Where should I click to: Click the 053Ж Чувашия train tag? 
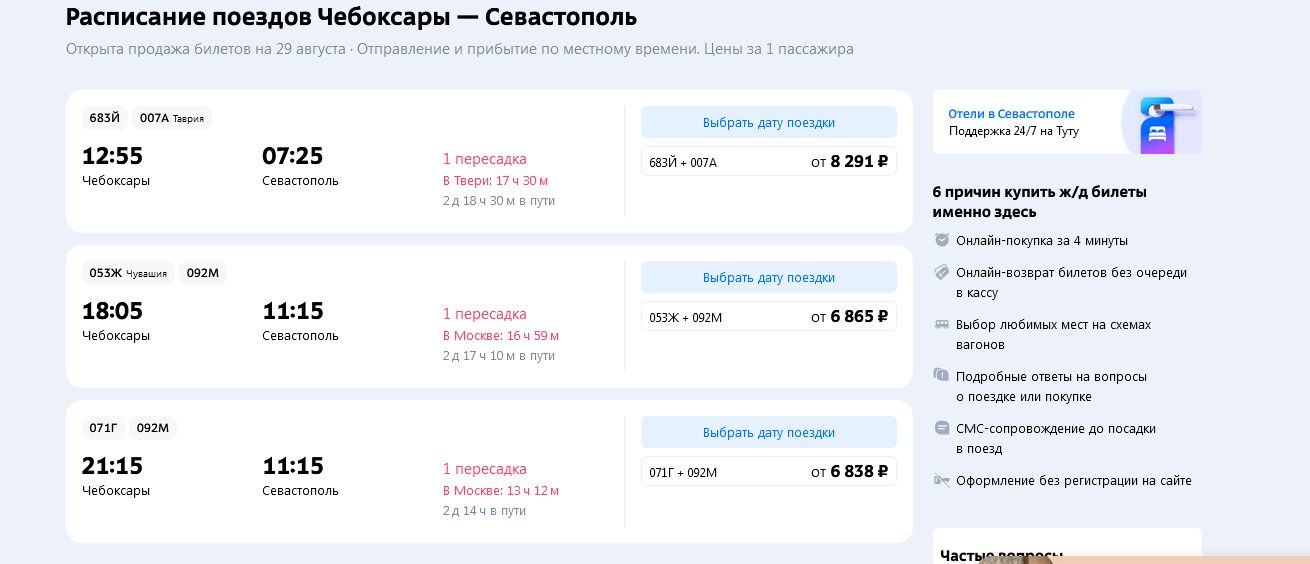pyautogui.click(x=128, y=273)
